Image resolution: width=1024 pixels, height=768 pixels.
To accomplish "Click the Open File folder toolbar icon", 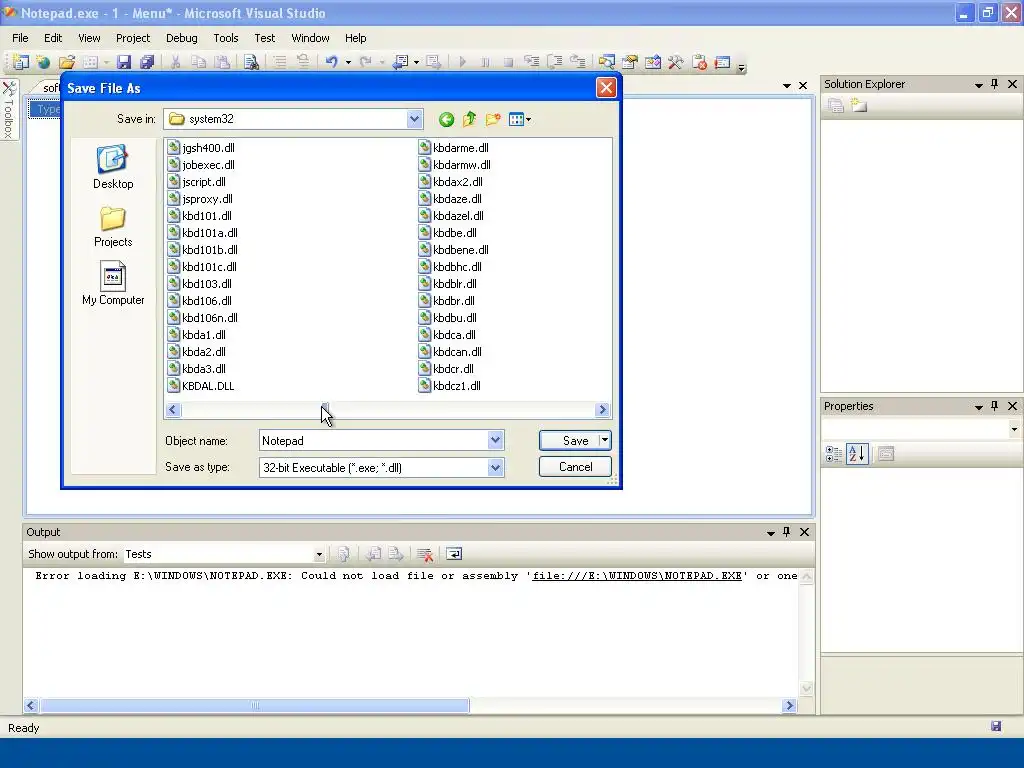I will (x=67, y=62).
